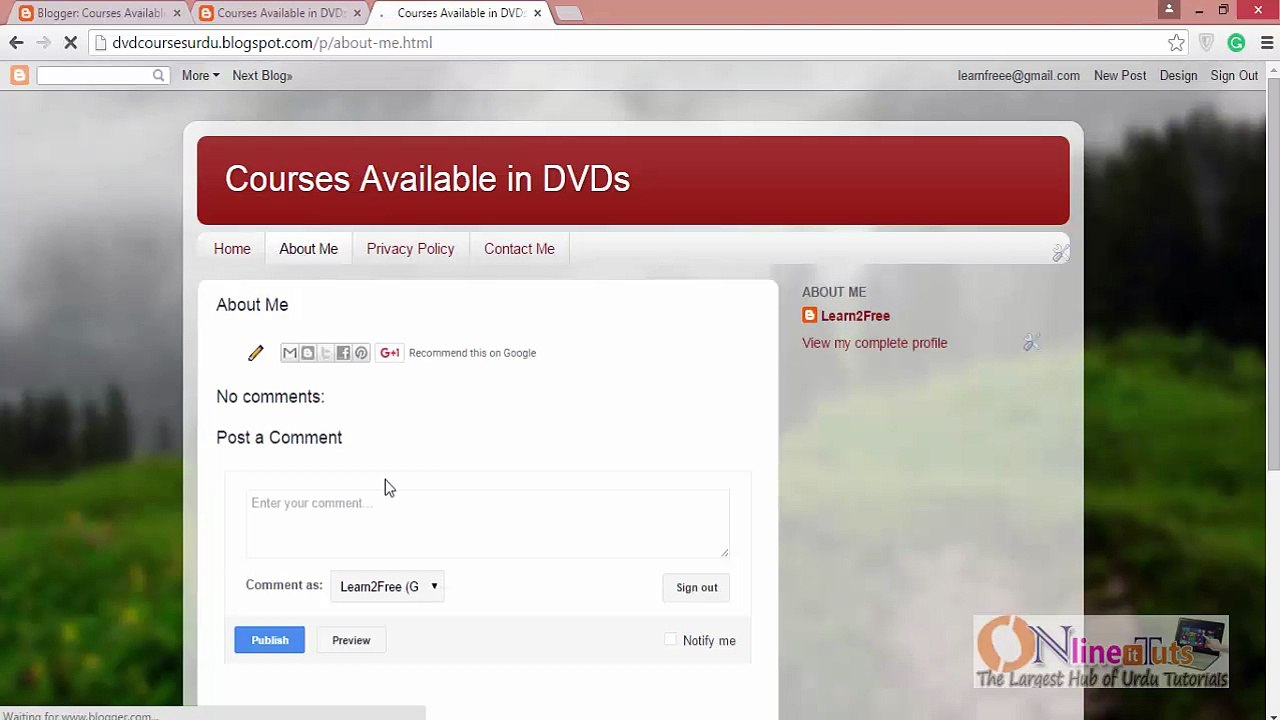Viewport: 1280px width, 720px height.
Task: Share the page to Twitter
Action: (x=326, y=353)
